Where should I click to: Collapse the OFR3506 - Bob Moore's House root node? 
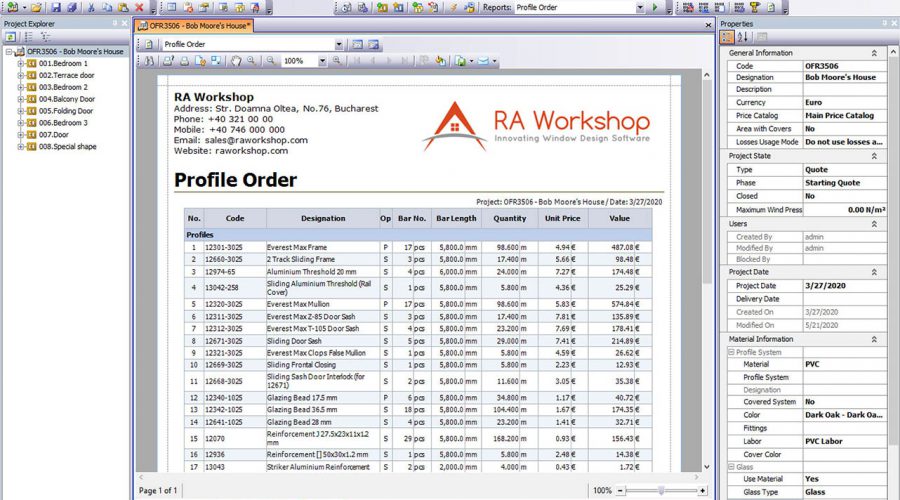click(x=9, y=52)
